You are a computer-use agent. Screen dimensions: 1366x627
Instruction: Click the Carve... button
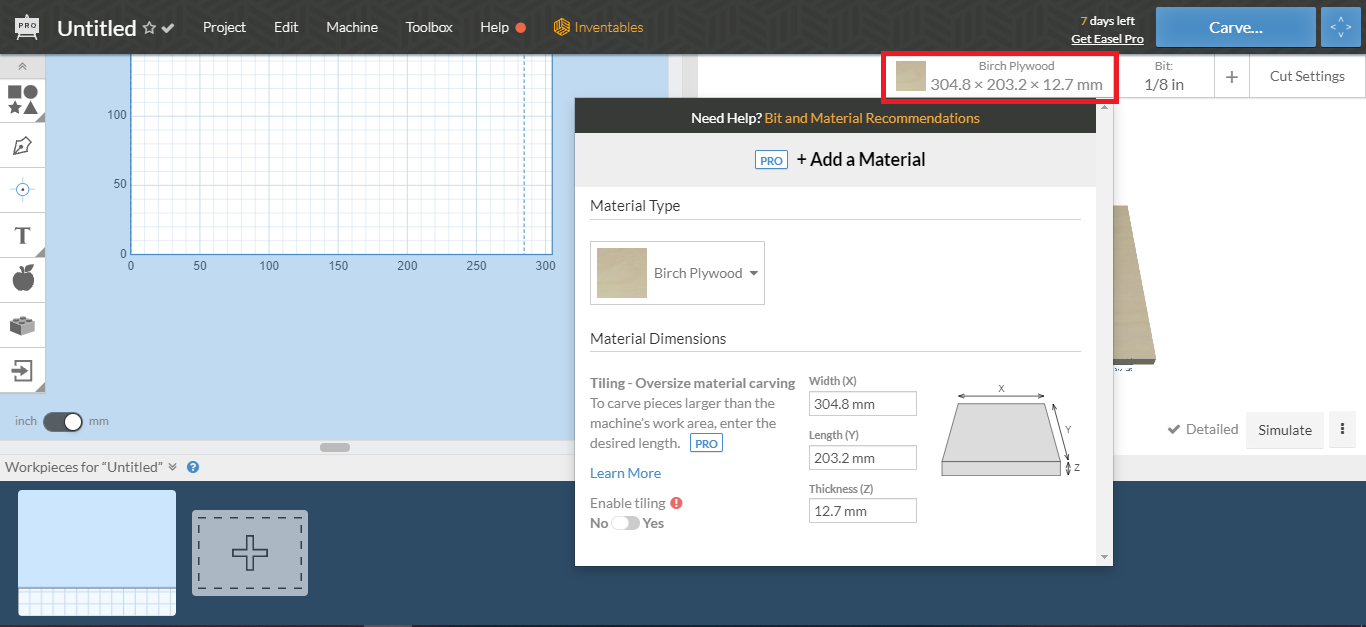(1235, 27)
